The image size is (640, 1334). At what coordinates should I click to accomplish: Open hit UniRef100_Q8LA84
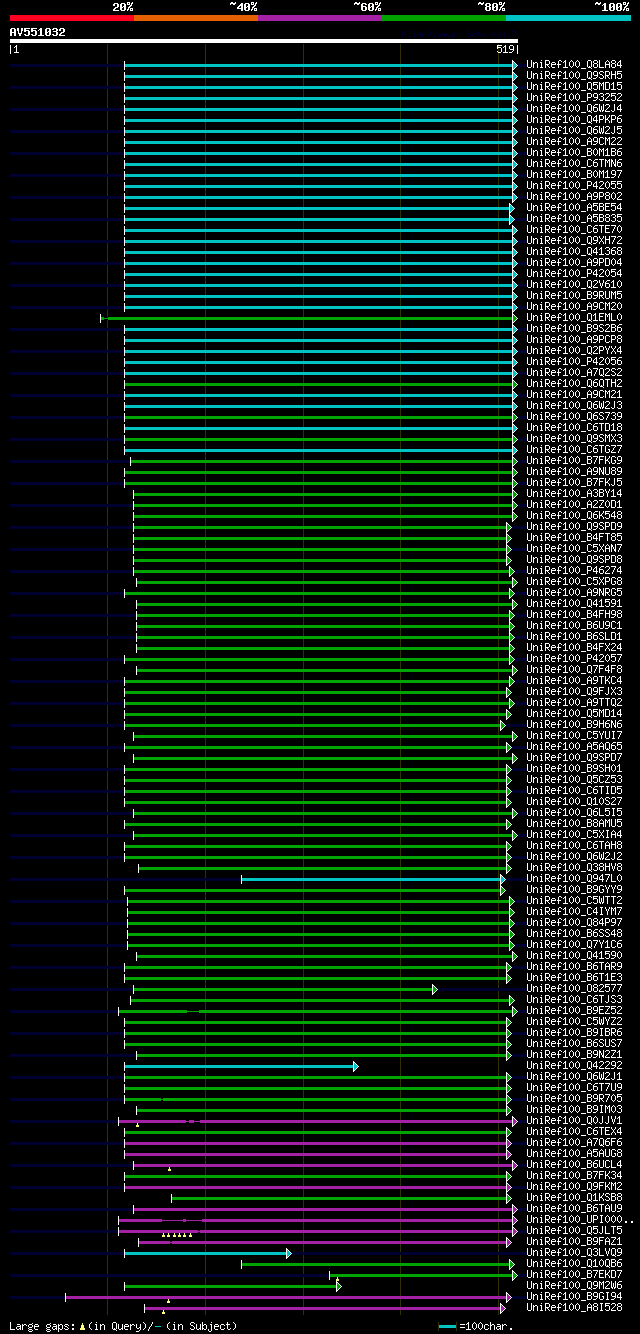point(574,65)
